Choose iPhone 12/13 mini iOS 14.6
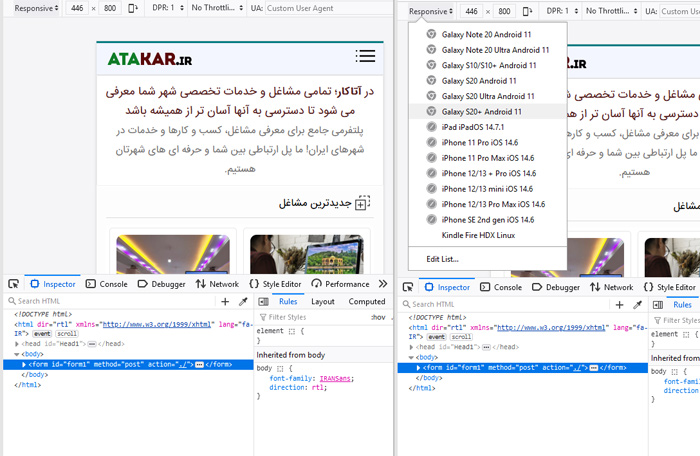The width and height of the screenshot is (700, 456). tap(488, 188)
